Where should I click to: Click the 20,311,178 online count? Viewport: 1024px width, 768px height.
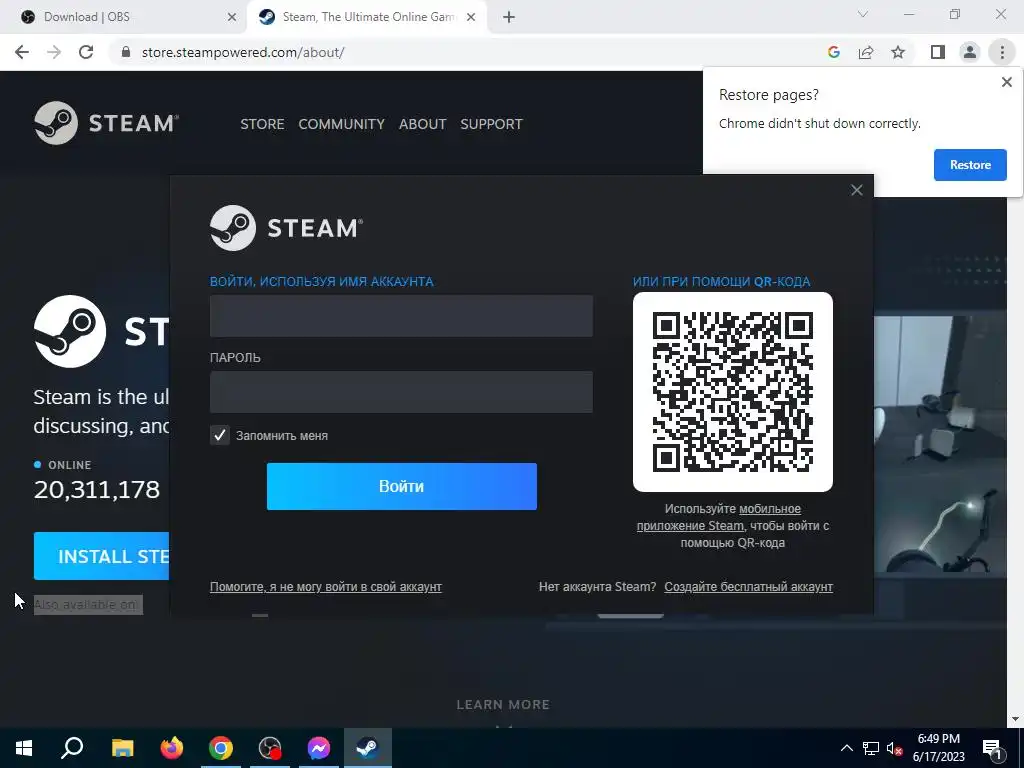[97, 490]
